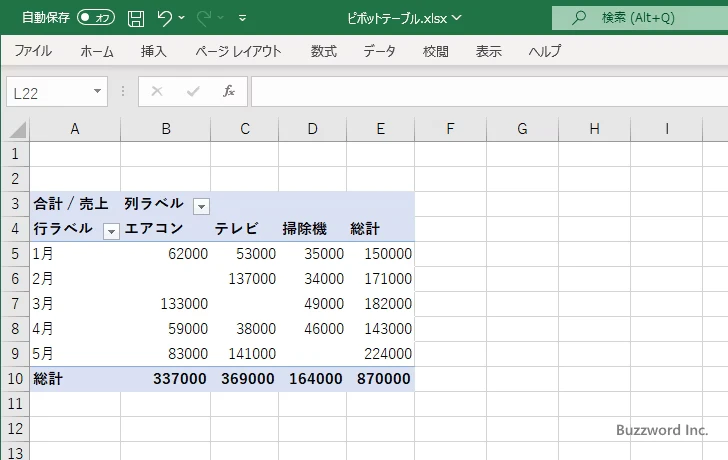Screen dimensions: 728x460
Task: Select column A header
Action: [75, 129]
